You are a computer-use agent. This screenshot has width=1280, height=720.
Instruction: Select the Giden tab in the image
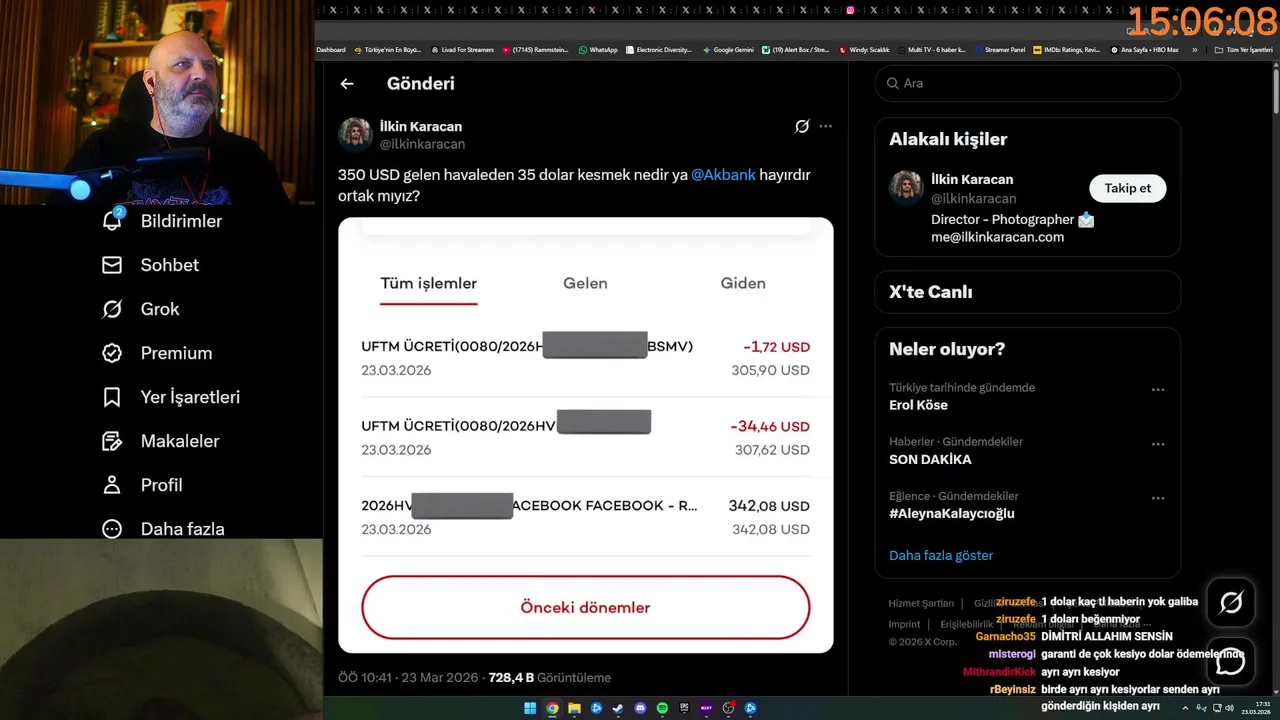coord(743,283)
